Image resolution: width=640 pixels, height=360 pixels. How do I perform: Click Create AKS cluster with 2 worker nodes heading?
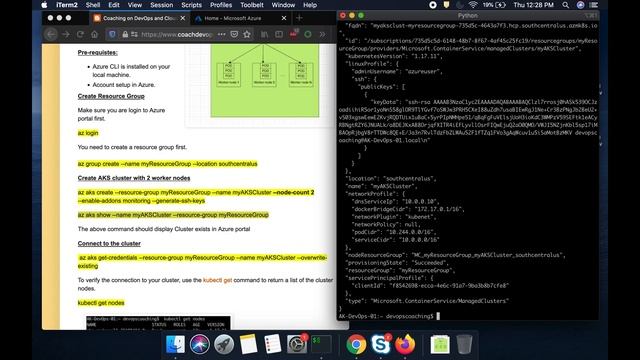coord(134,178)
